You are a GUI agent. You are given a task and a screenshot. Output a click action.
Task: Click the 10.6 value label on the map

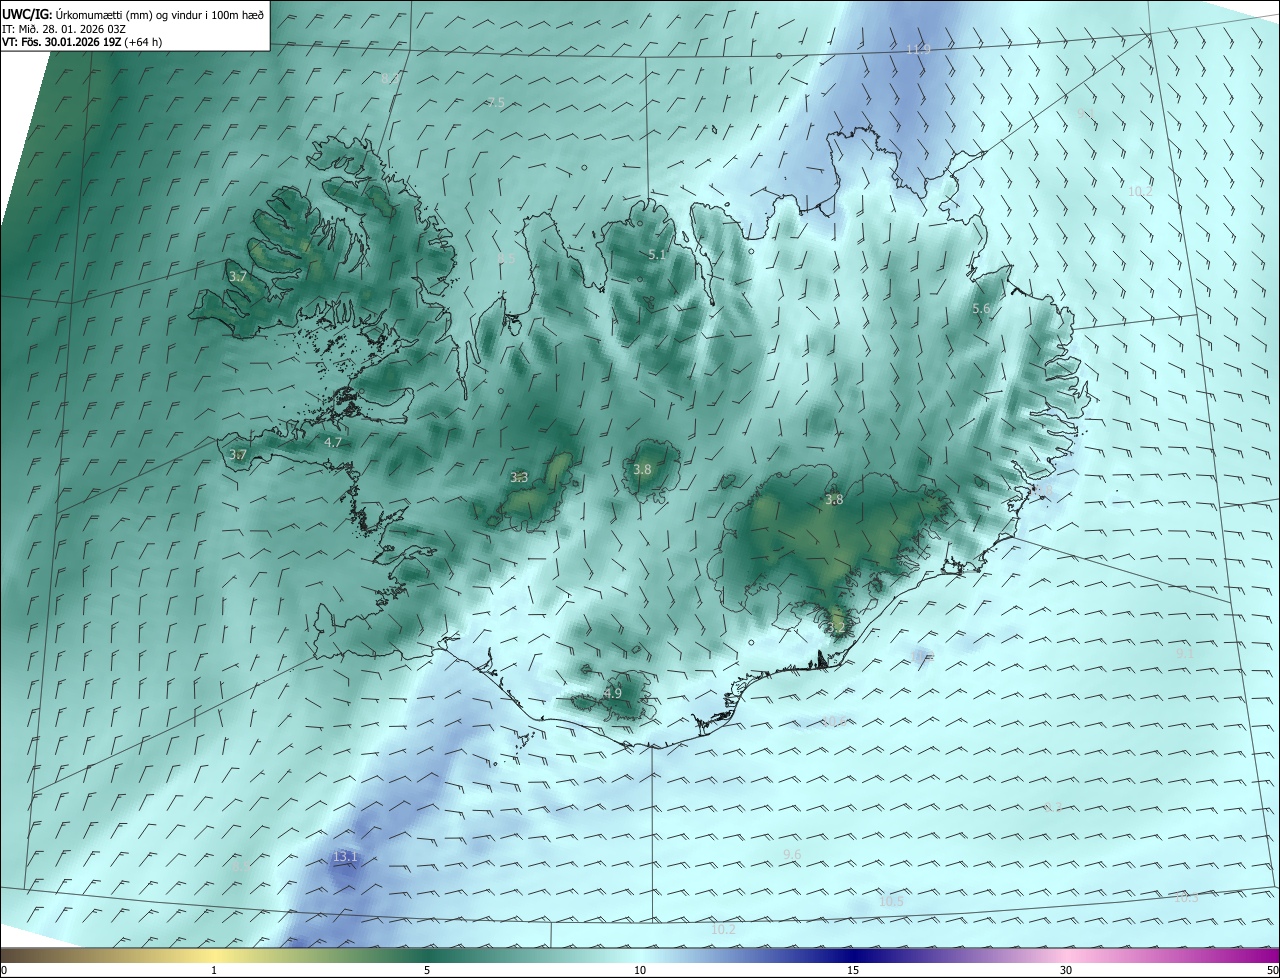[833, 721]
